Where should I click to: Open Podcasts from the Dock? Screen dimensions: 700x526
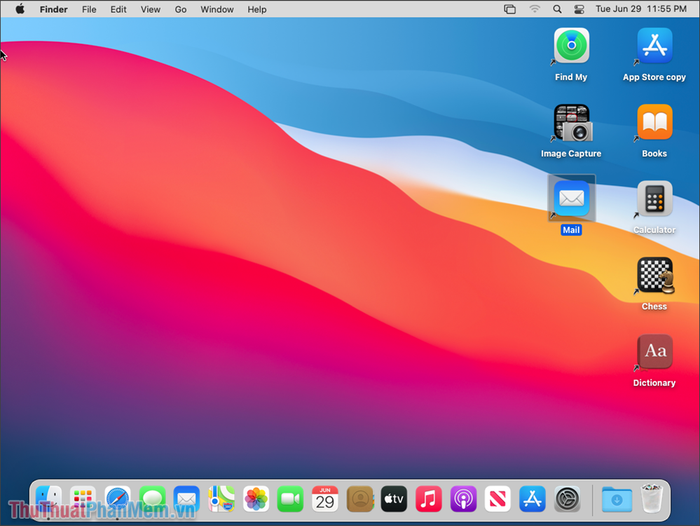click(463, 499)
